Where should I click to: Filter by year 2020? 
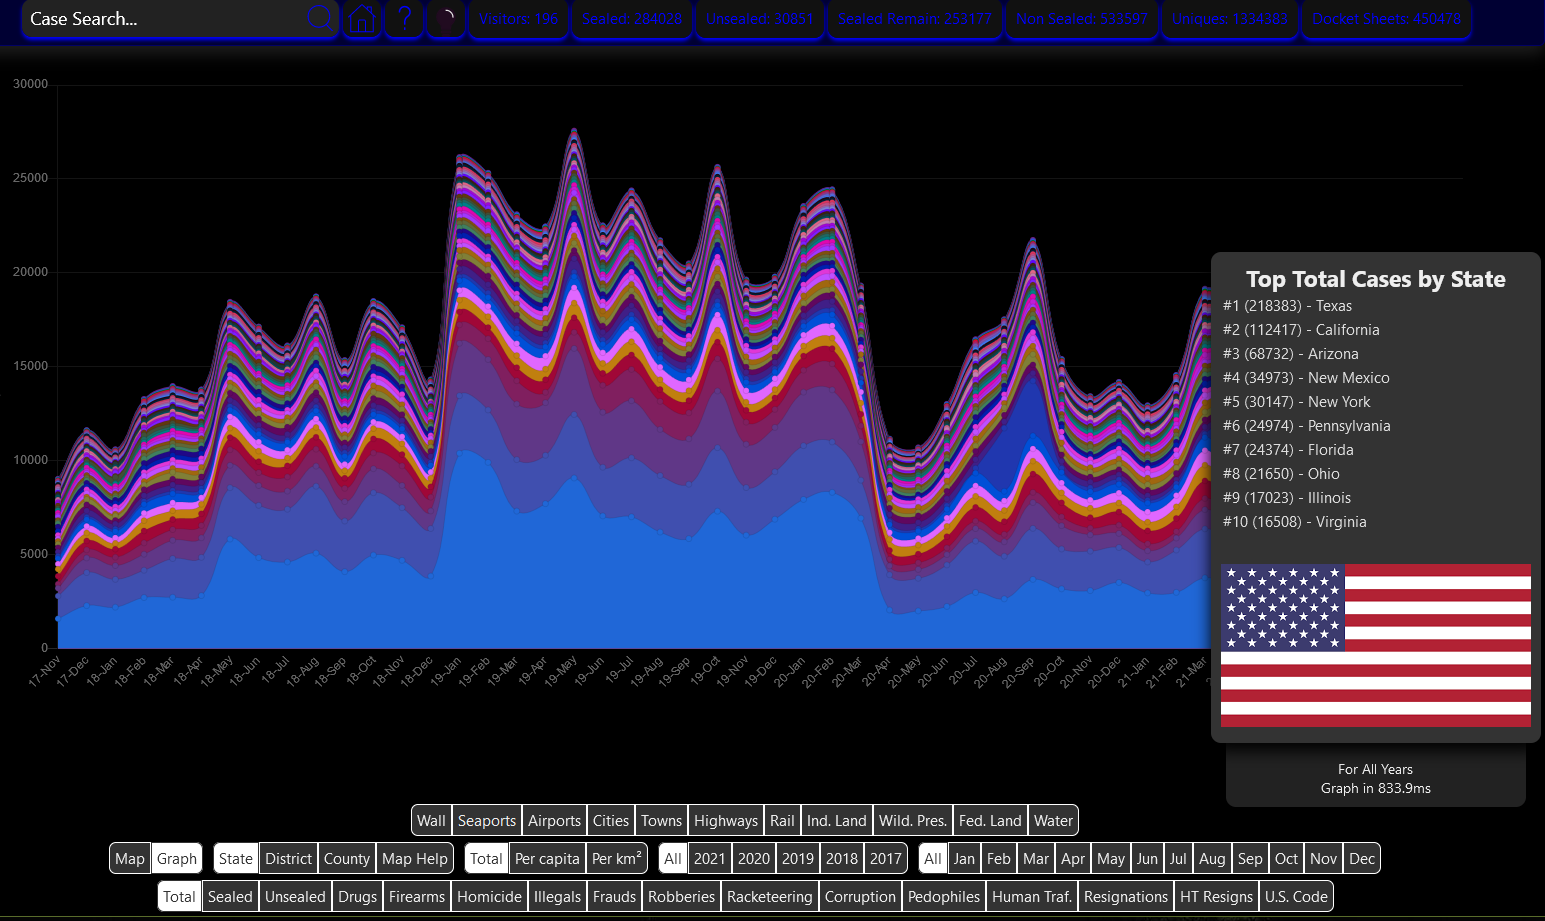[754, 858]
